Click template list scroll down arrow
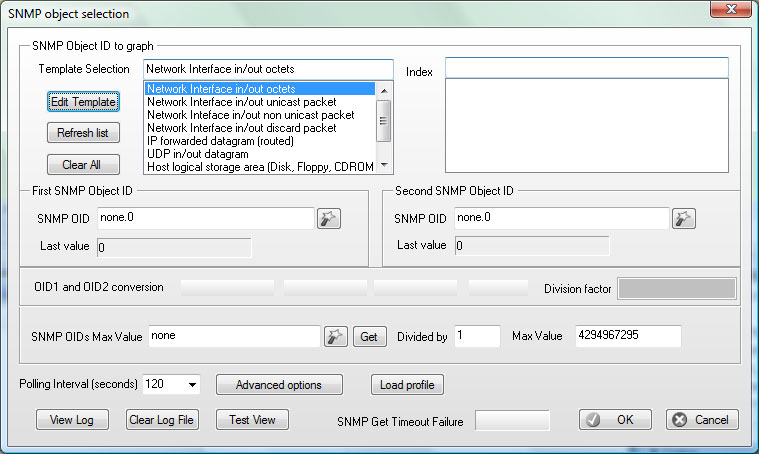Screen dimensions: 759x454 point(384,165)
